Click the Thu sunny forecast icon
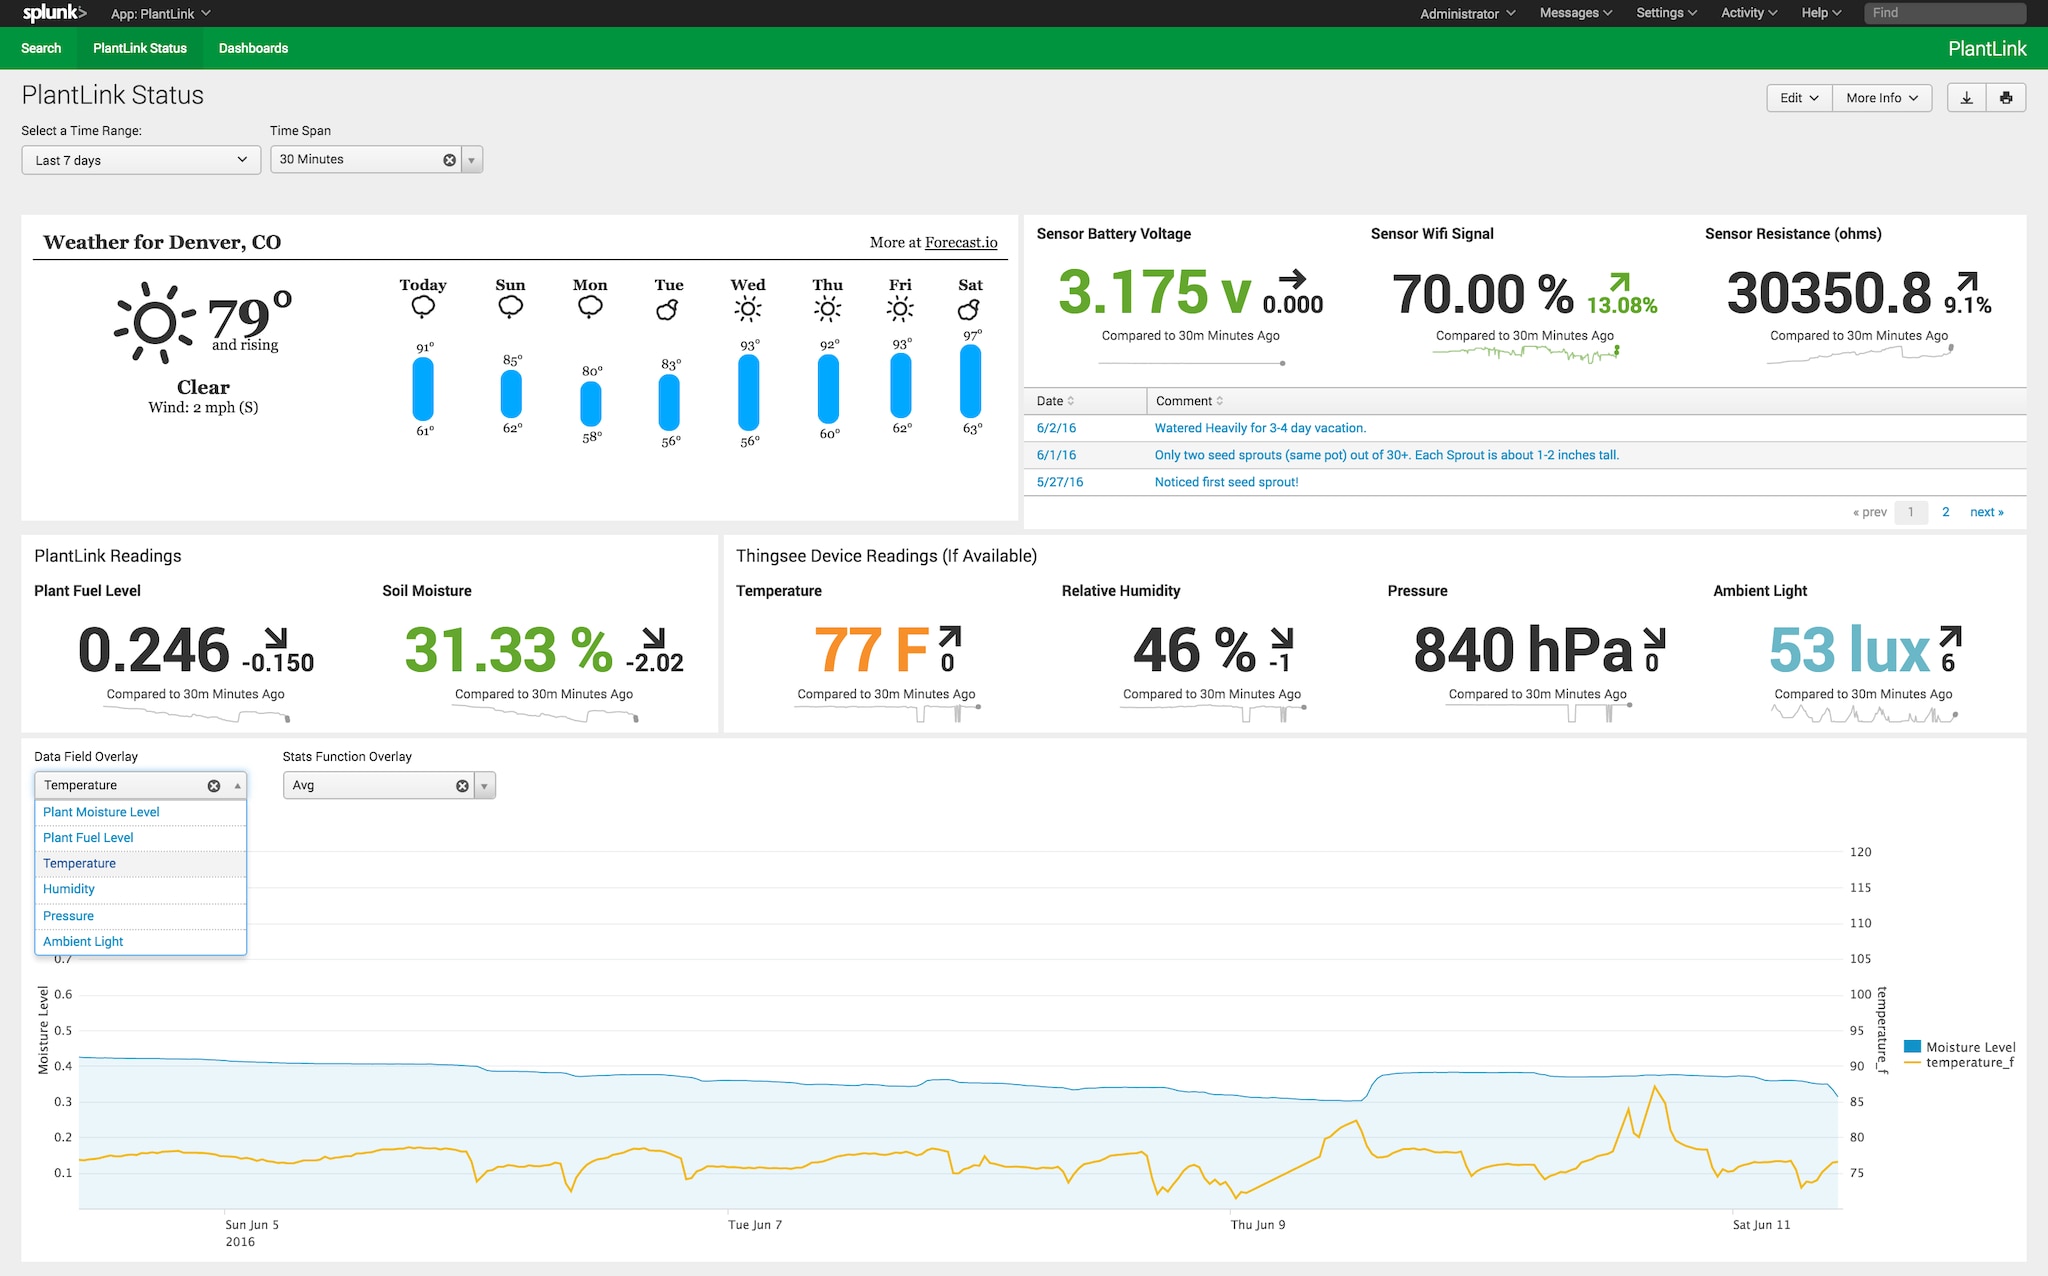2048x1276 pixels. coord(827,309)
